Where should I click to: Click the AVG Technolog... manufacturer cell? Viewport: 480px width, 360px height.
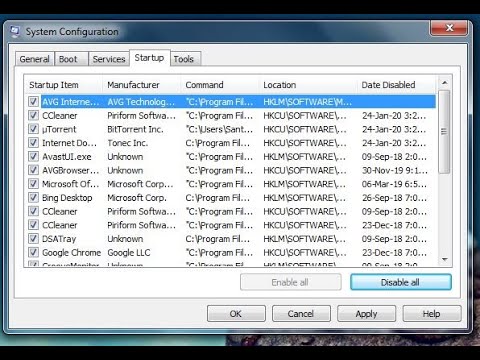coord(141,102)
